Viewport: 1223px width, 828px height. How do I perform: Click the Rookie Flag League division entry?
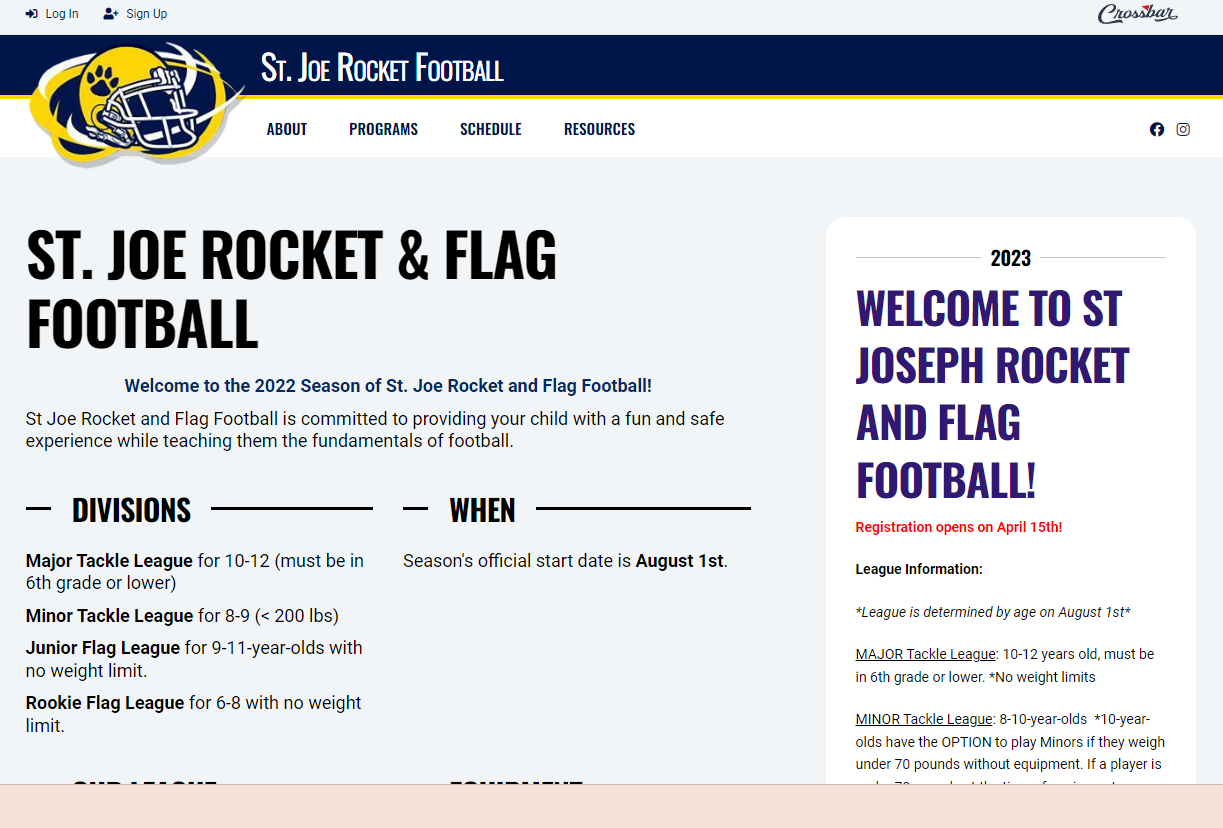[194, 714]
